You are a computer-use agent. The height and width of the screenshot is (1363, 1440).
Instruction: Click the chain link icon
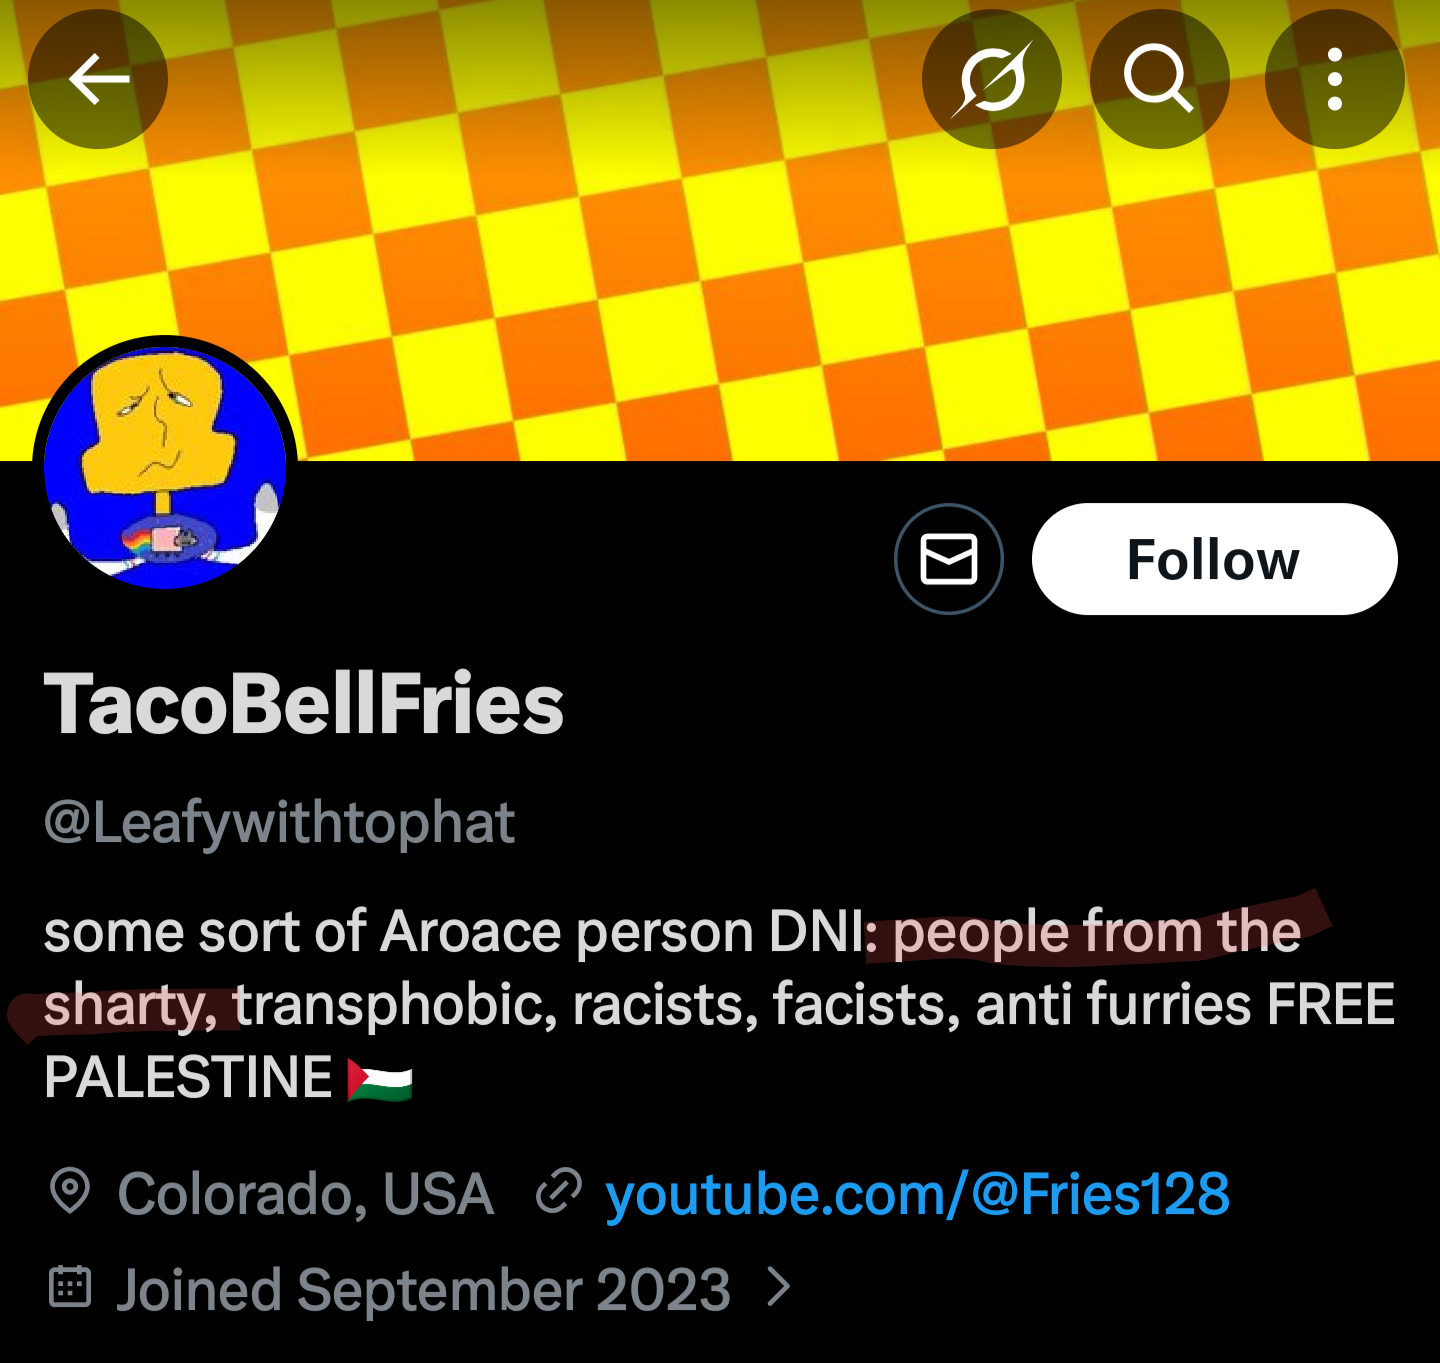click(x=558, y=1192)
